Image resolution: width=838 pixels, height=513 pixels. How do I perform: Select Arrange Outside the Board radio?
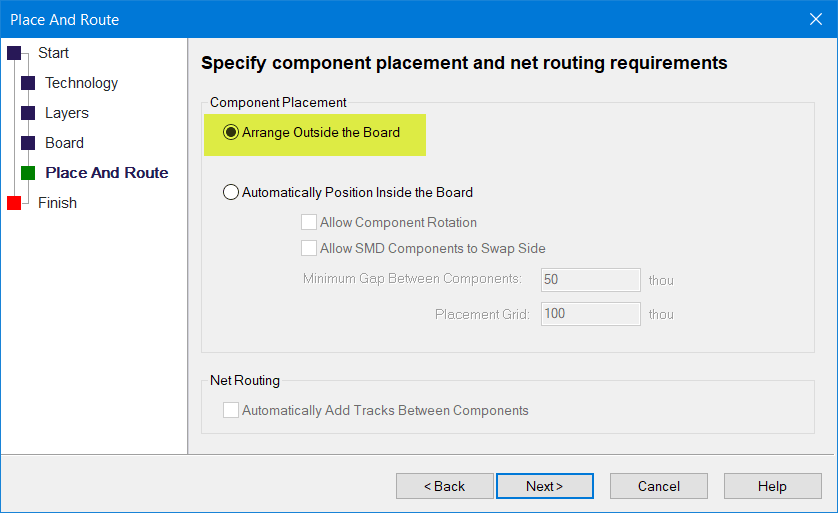coord(231,132)
